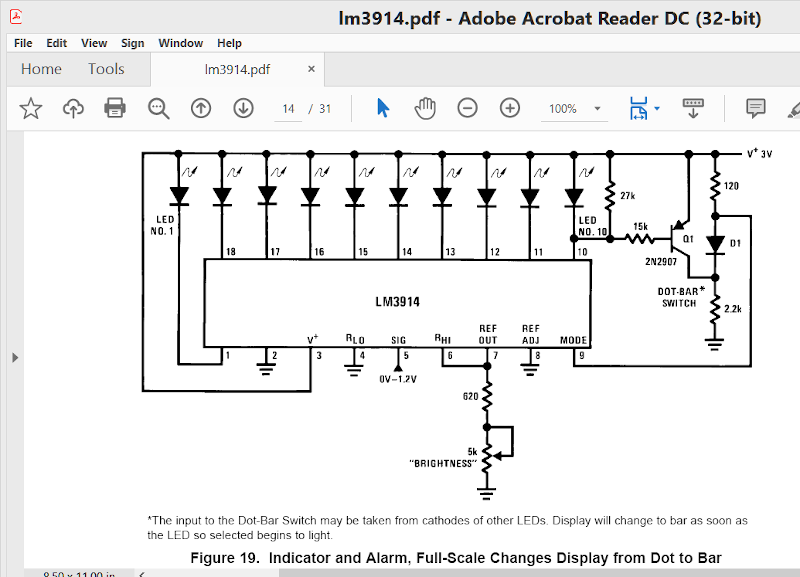Click the 27k resistor label
Viewport: 800px width, 577px height.
pyautogui.click(x=628, y=196)
